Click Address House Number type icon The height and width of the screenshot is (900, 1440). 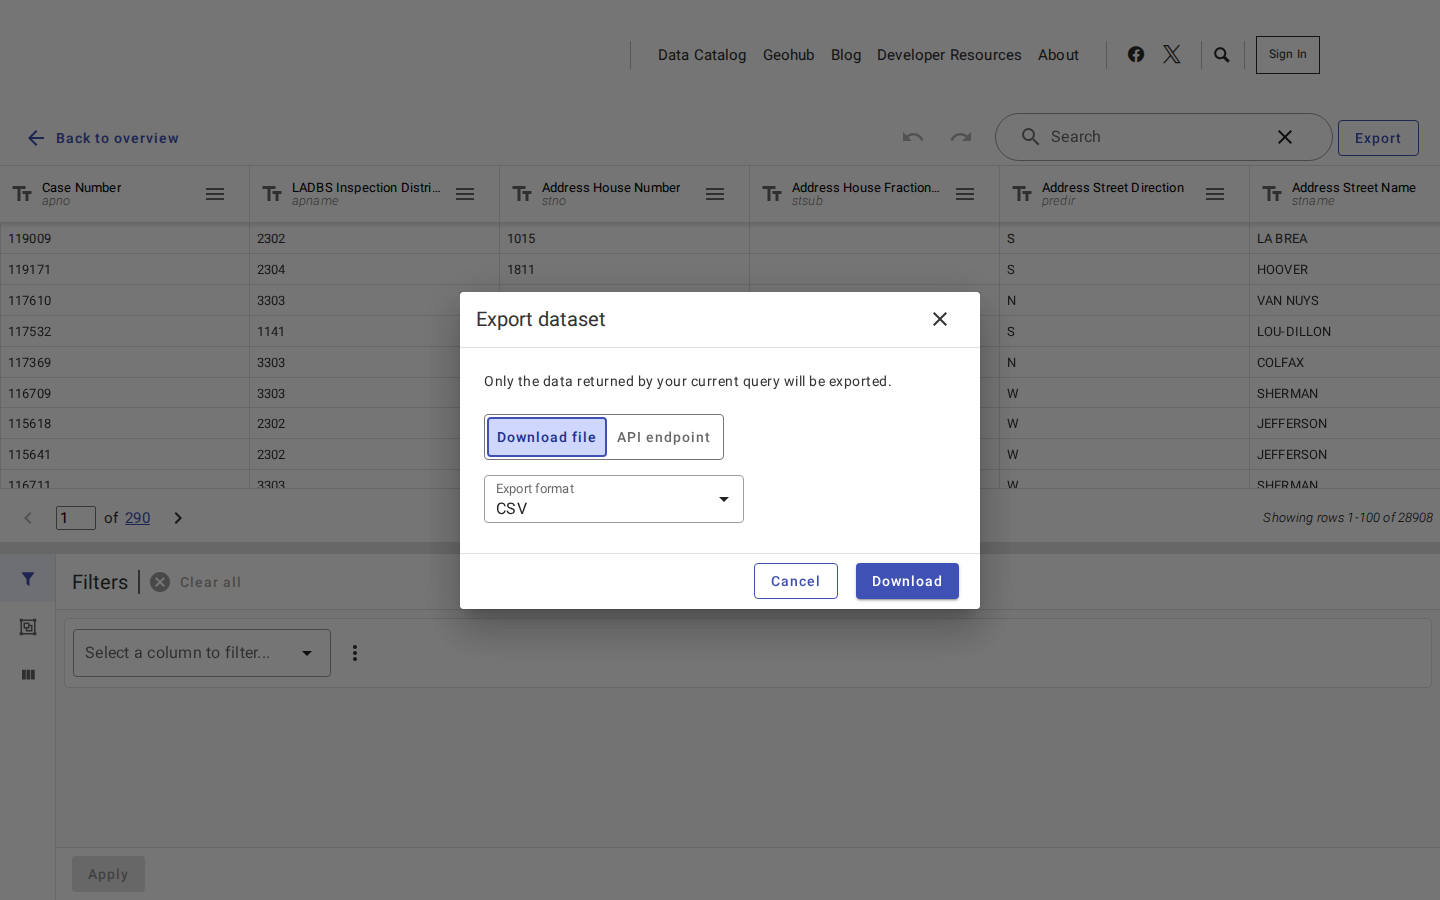[x=522, y=194]
